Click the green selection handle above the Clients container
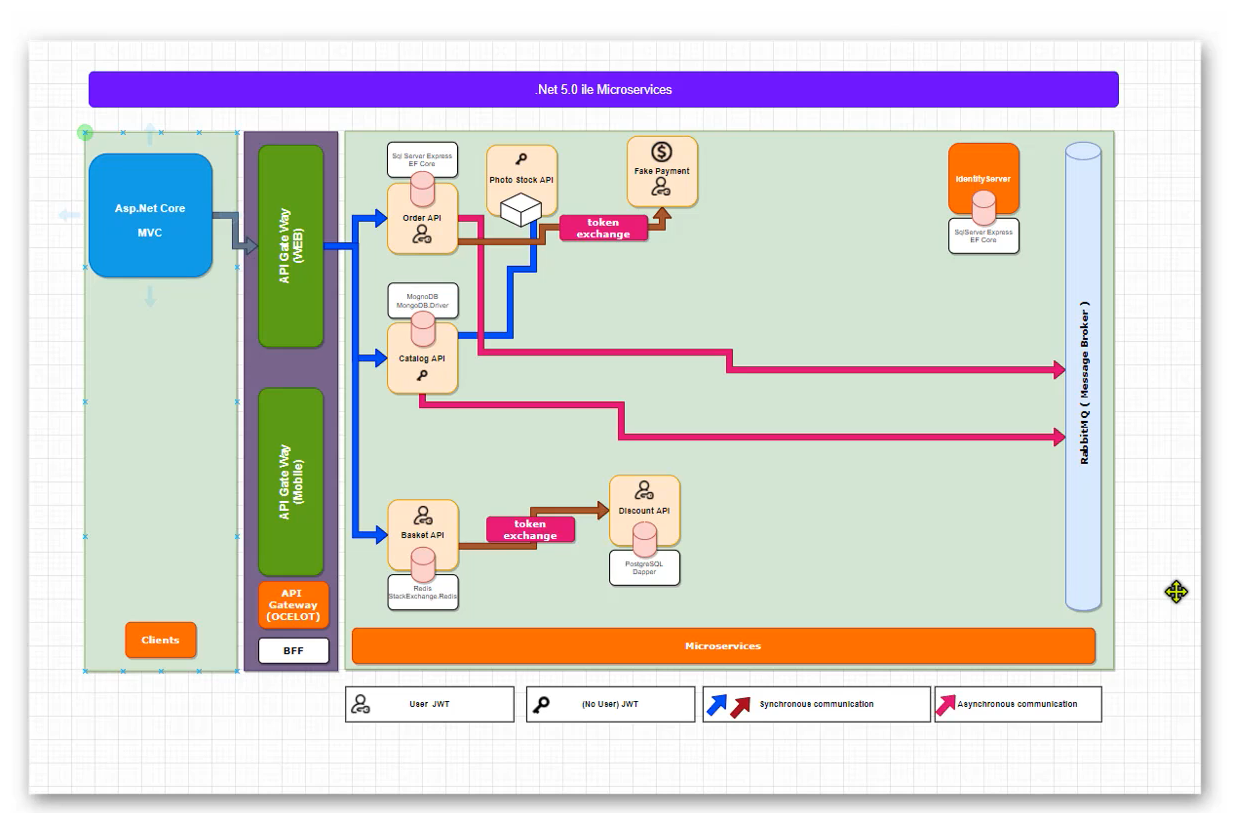Image resolution: width=1233 pixels, height=813 pixels. click(x=85, y=131)
